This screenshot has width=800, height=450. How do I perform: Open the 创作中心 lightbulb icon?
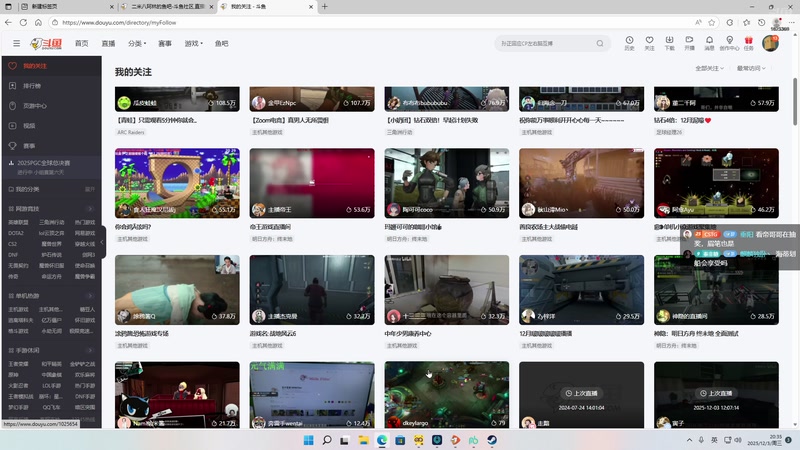(x=729, y=43)
